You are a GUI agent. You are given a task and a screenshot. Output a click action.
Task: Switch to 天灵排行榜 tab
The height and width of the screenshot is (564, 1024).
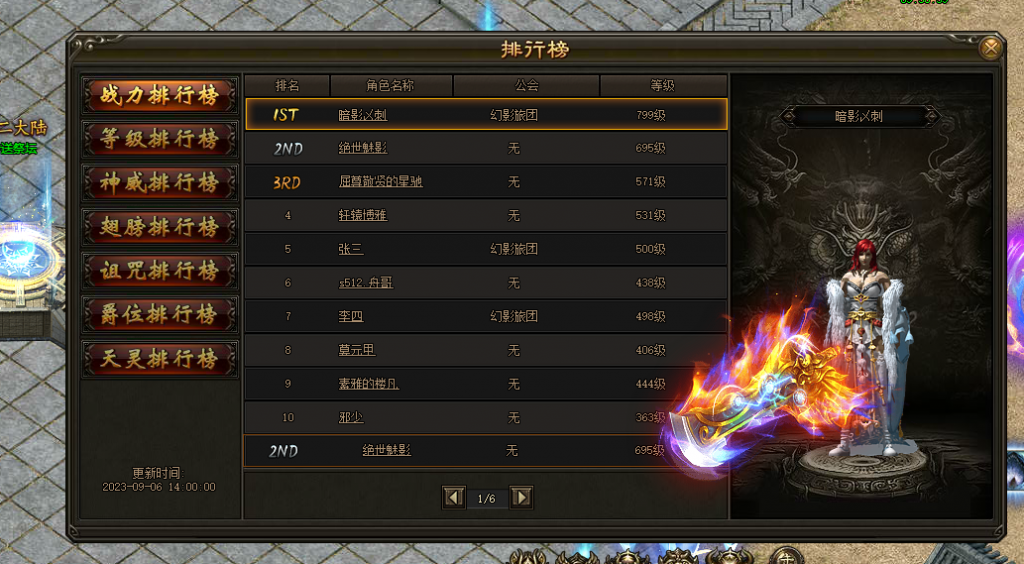(x=160, y=358)
